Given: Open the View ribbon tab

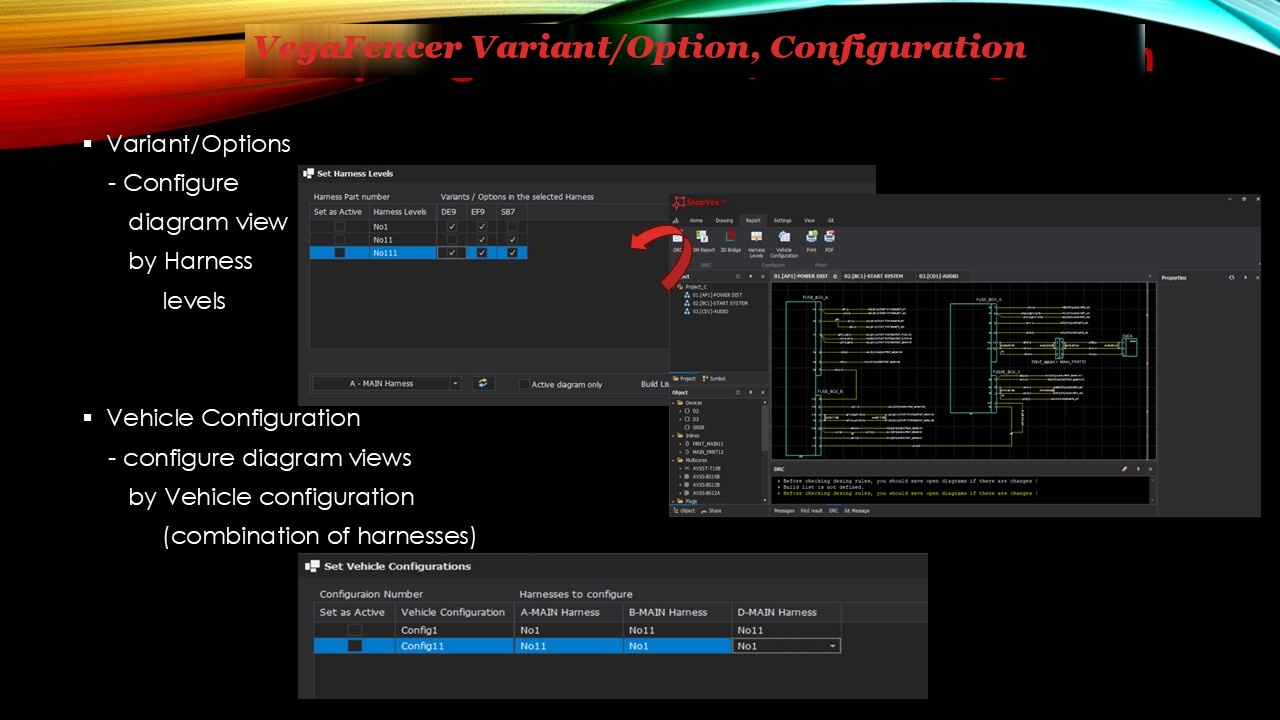Looking at the screenshot, I should 809,220.
